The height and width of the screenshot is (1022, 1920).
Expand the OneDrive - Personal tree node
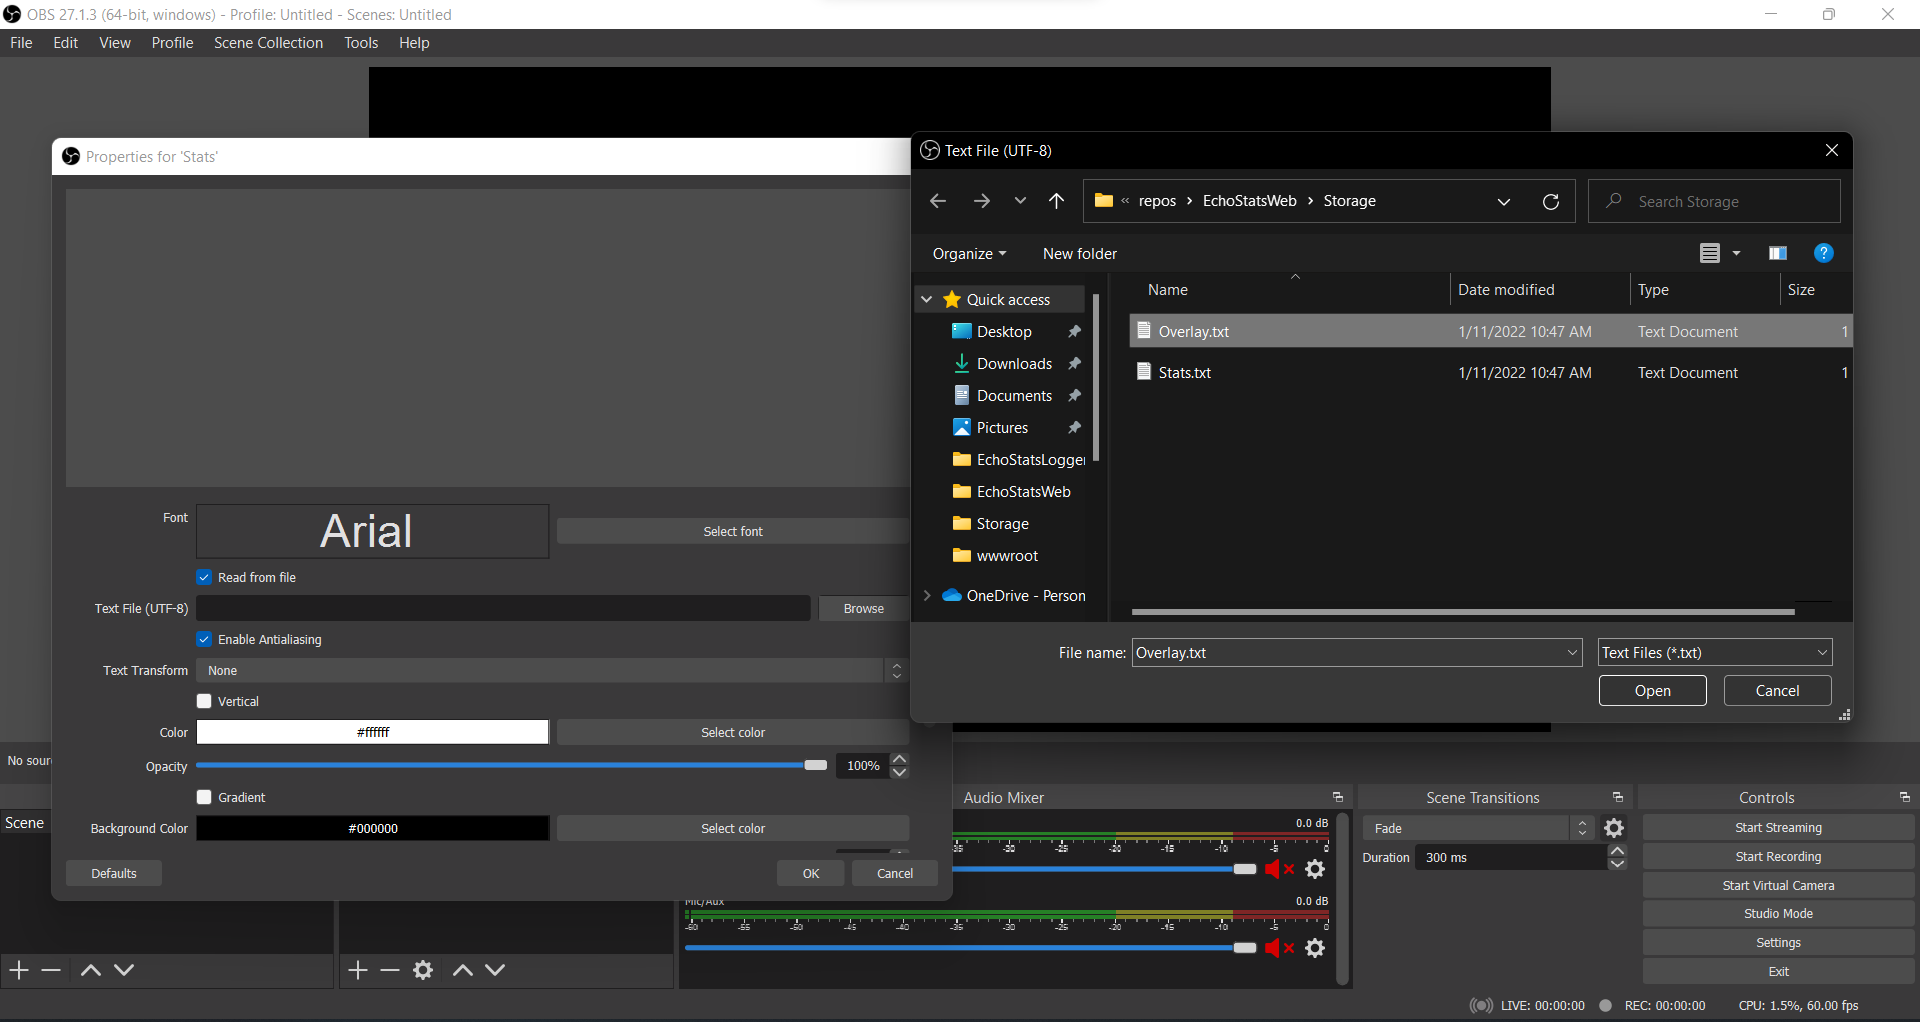pos(927,596)
